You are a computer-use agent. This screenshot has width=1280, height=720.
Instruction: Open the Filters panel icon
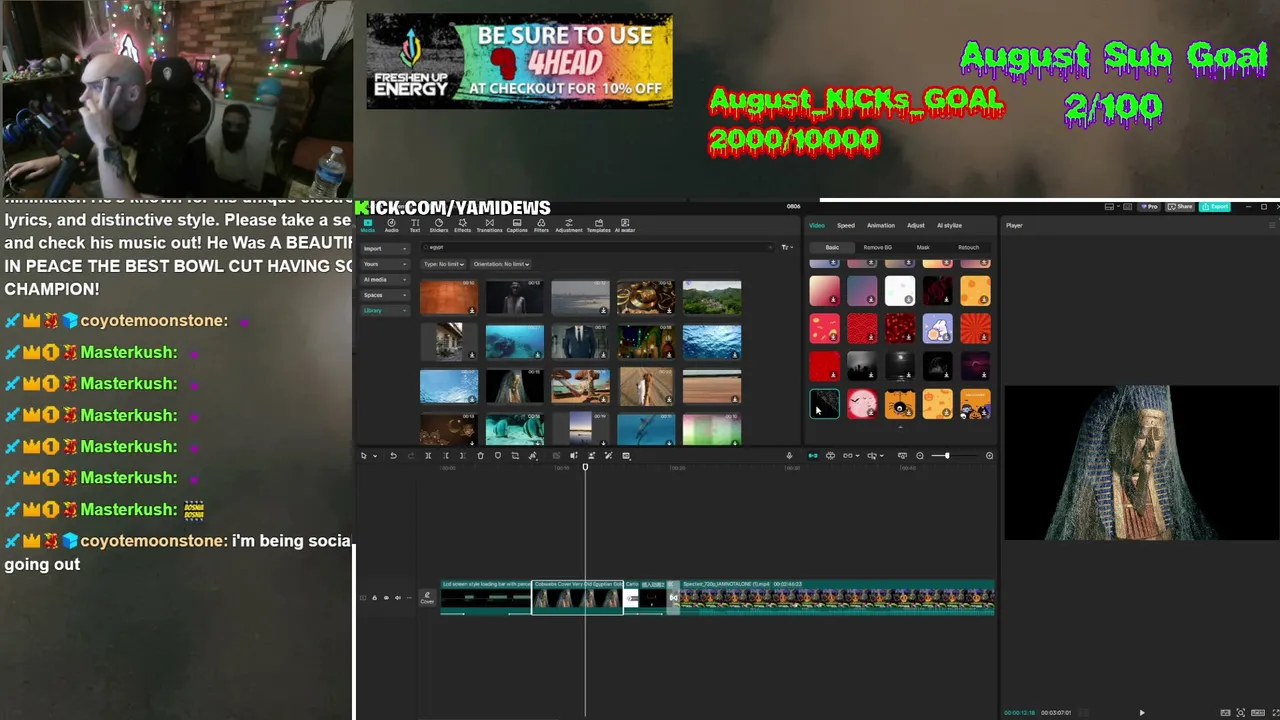(541, 225)
